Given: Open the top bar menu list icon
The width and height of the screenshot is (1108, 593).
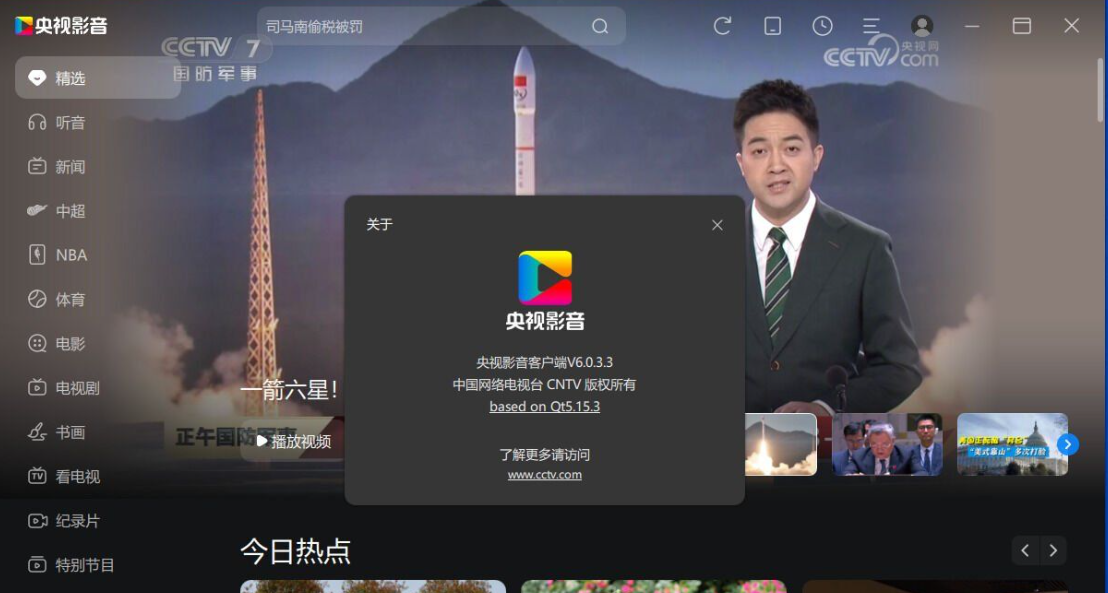Looking at the screenshot, I should pos(872,26).
